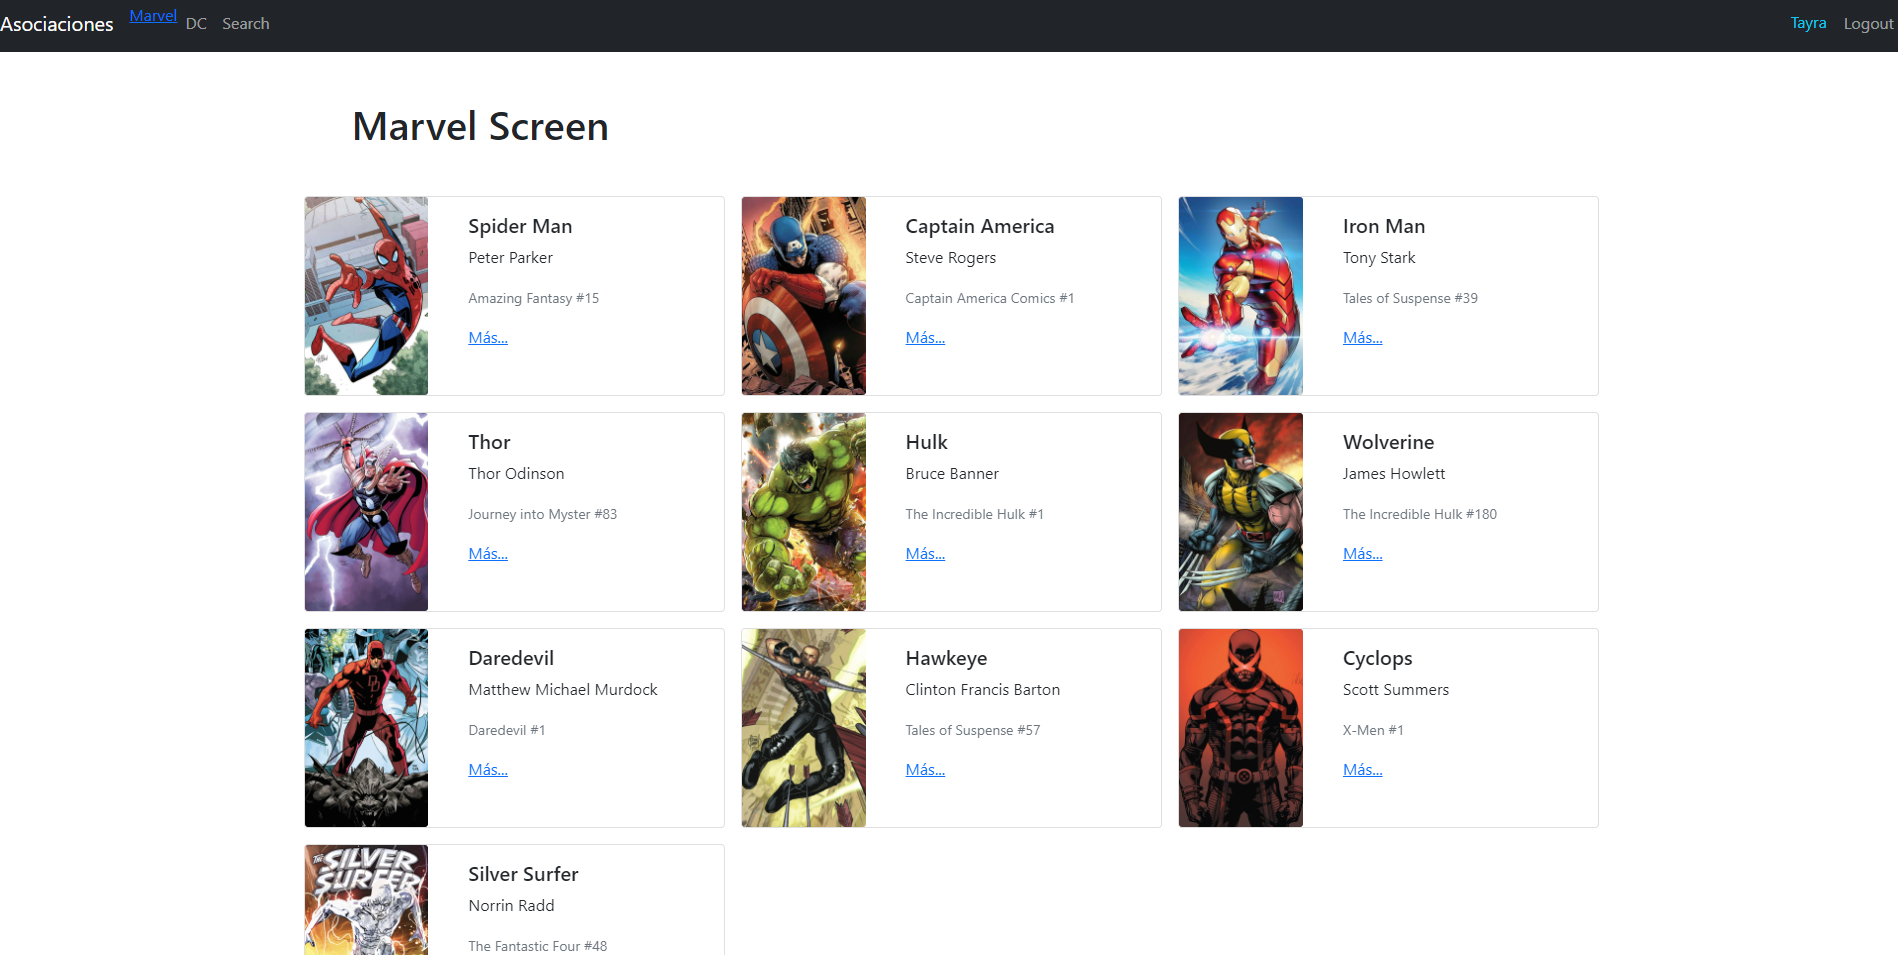
Task: Click the Silver Surfer card title
Action: point(523,874)
